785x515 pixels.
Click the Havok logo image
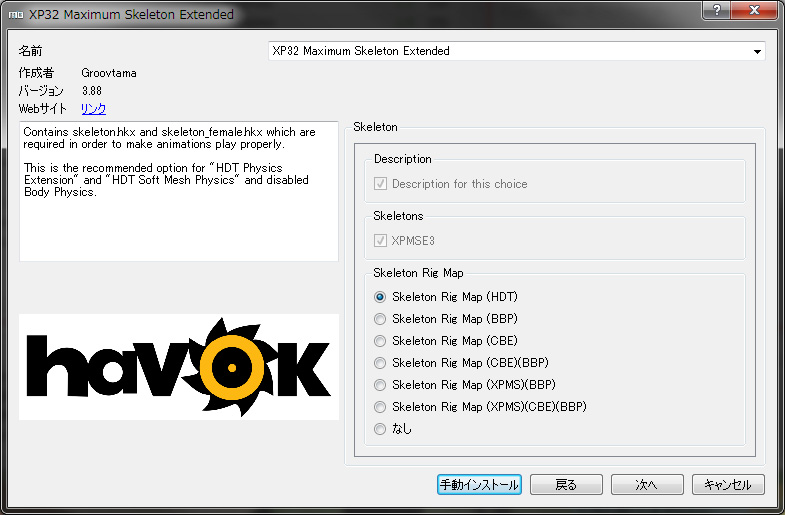pyautogui.click(x=179, y=367)
